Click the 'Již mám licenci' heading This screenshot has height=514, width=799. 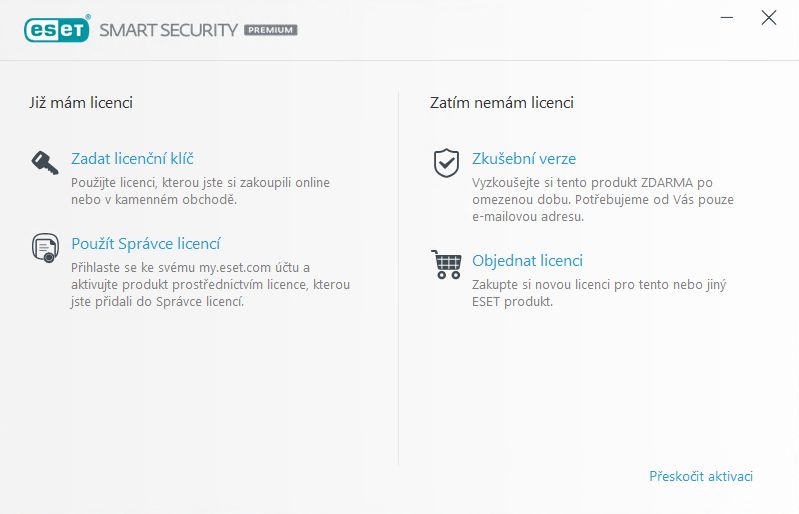pos(81,103)
